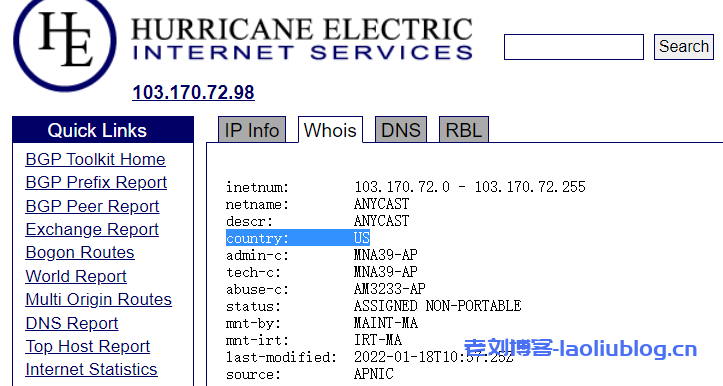Screen dimensions: 723x386
Task: Click the Quick Links header
Action: pos(103,130)
